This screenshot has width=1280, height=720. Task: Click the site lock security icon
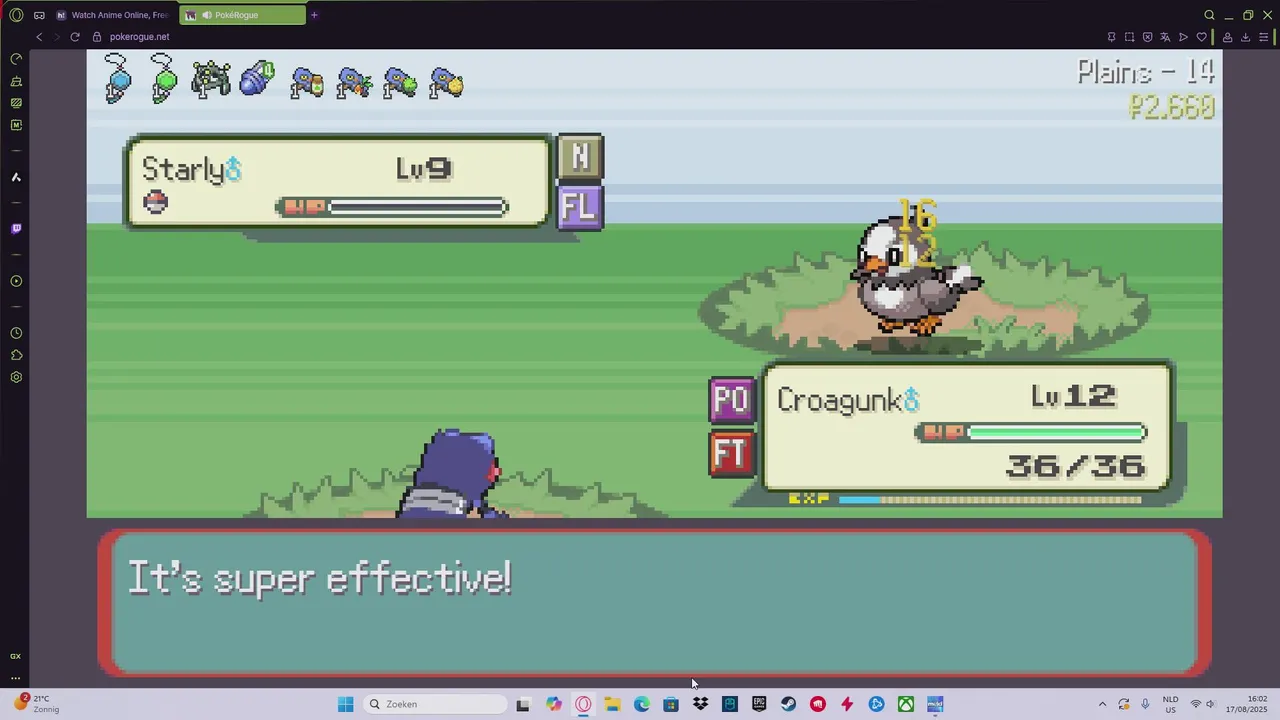pos(97,37)
